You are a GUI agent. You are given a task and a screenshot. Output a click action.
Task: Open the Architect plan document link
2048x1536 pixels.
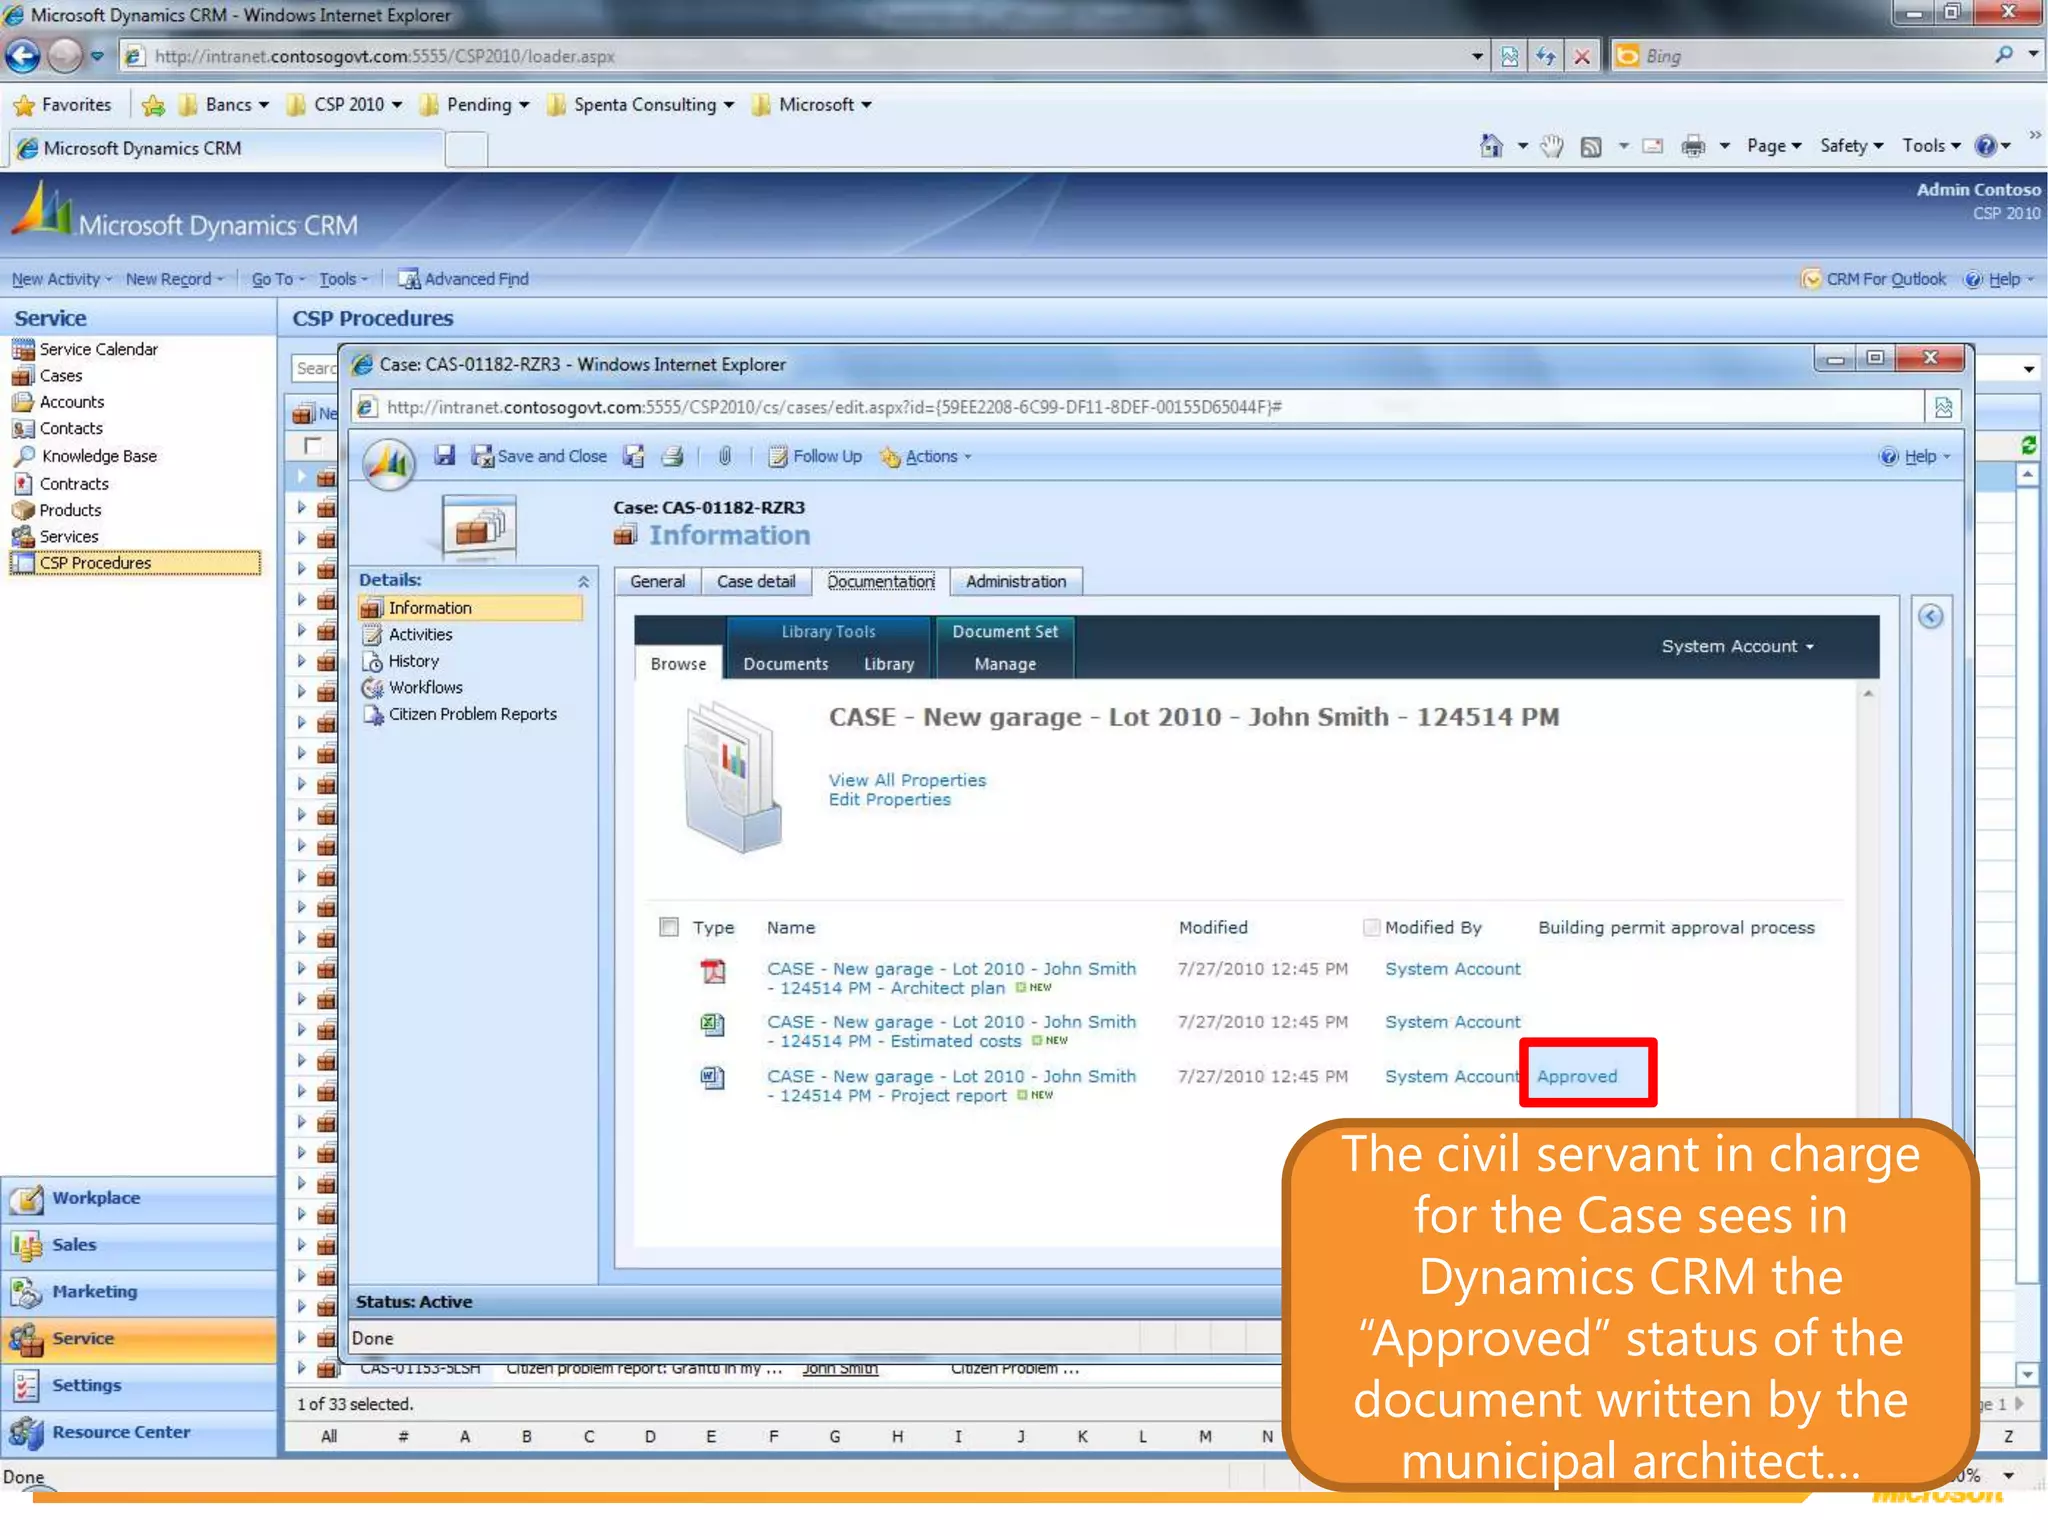tap(950, 978)
